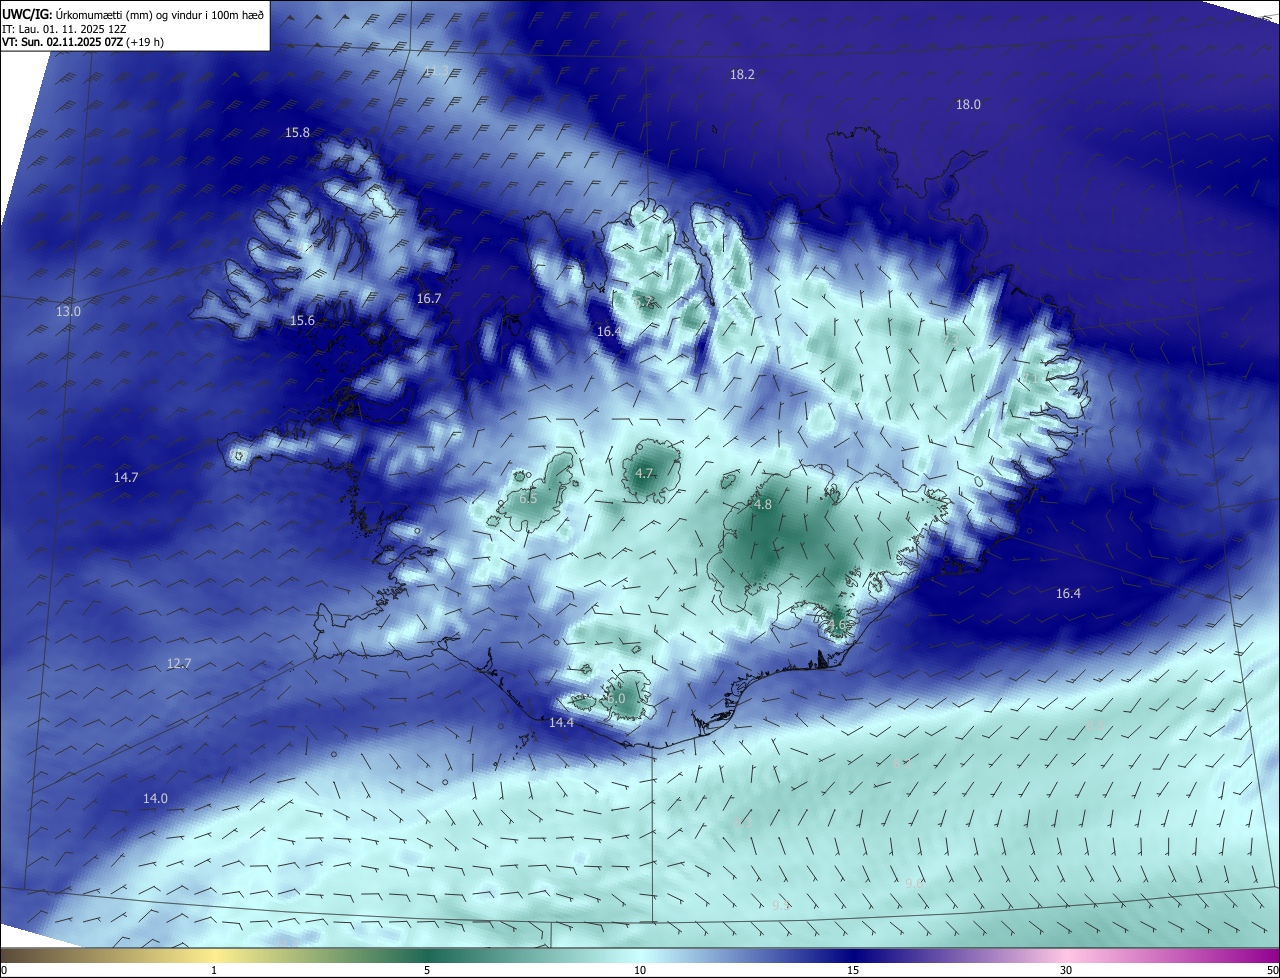This screenshot has width=1280, height=978.
Task: Click the 14.0 map value
Action: (x=155, y=799)
